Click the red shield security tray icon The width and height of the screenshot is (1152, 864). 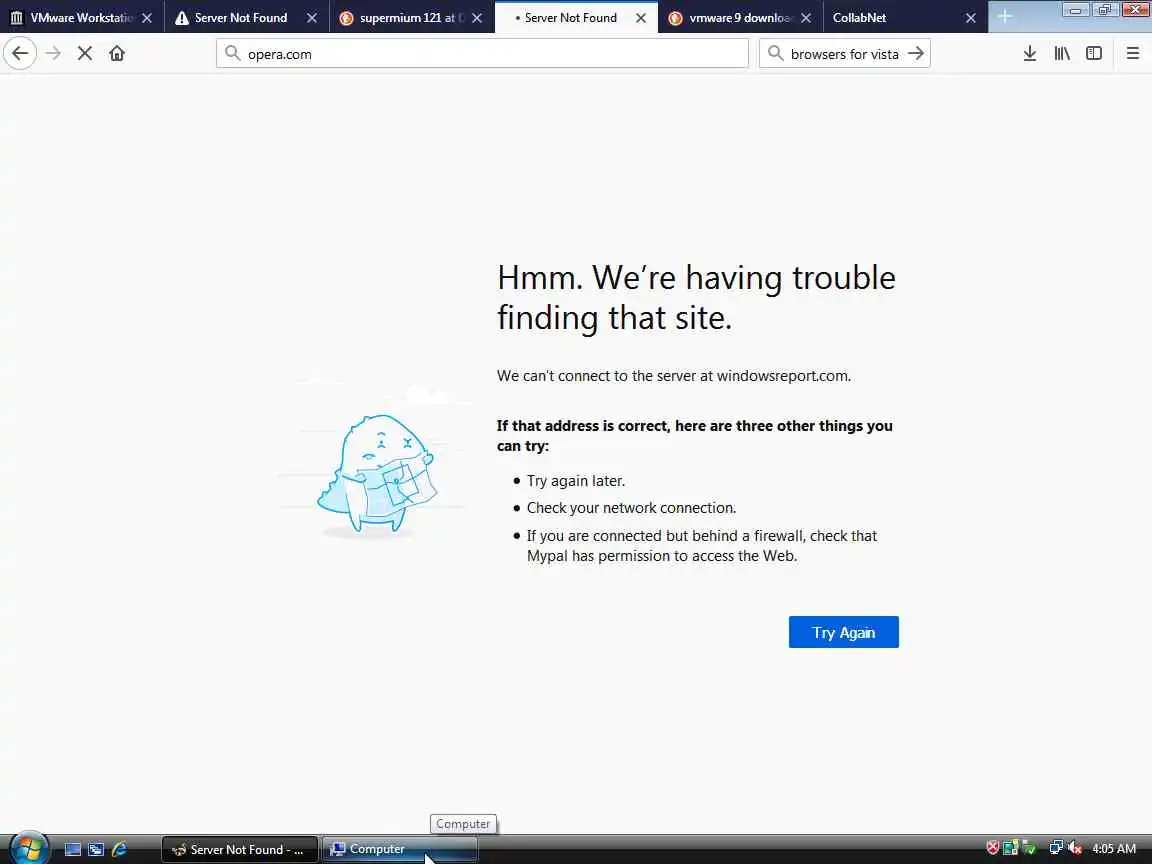(x=993, y=848)
